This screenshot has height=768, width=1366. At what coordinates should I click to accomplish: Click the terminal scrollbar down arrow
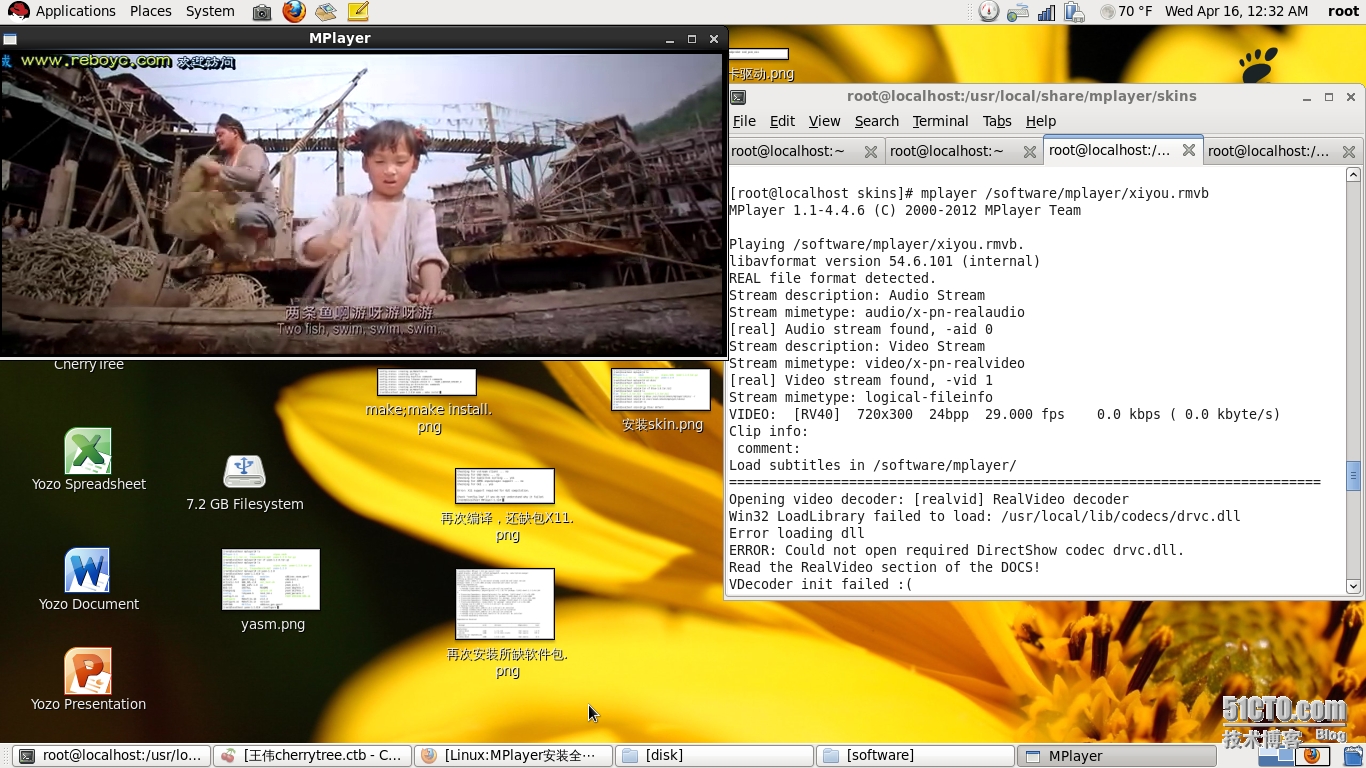tap(1354, 587)
